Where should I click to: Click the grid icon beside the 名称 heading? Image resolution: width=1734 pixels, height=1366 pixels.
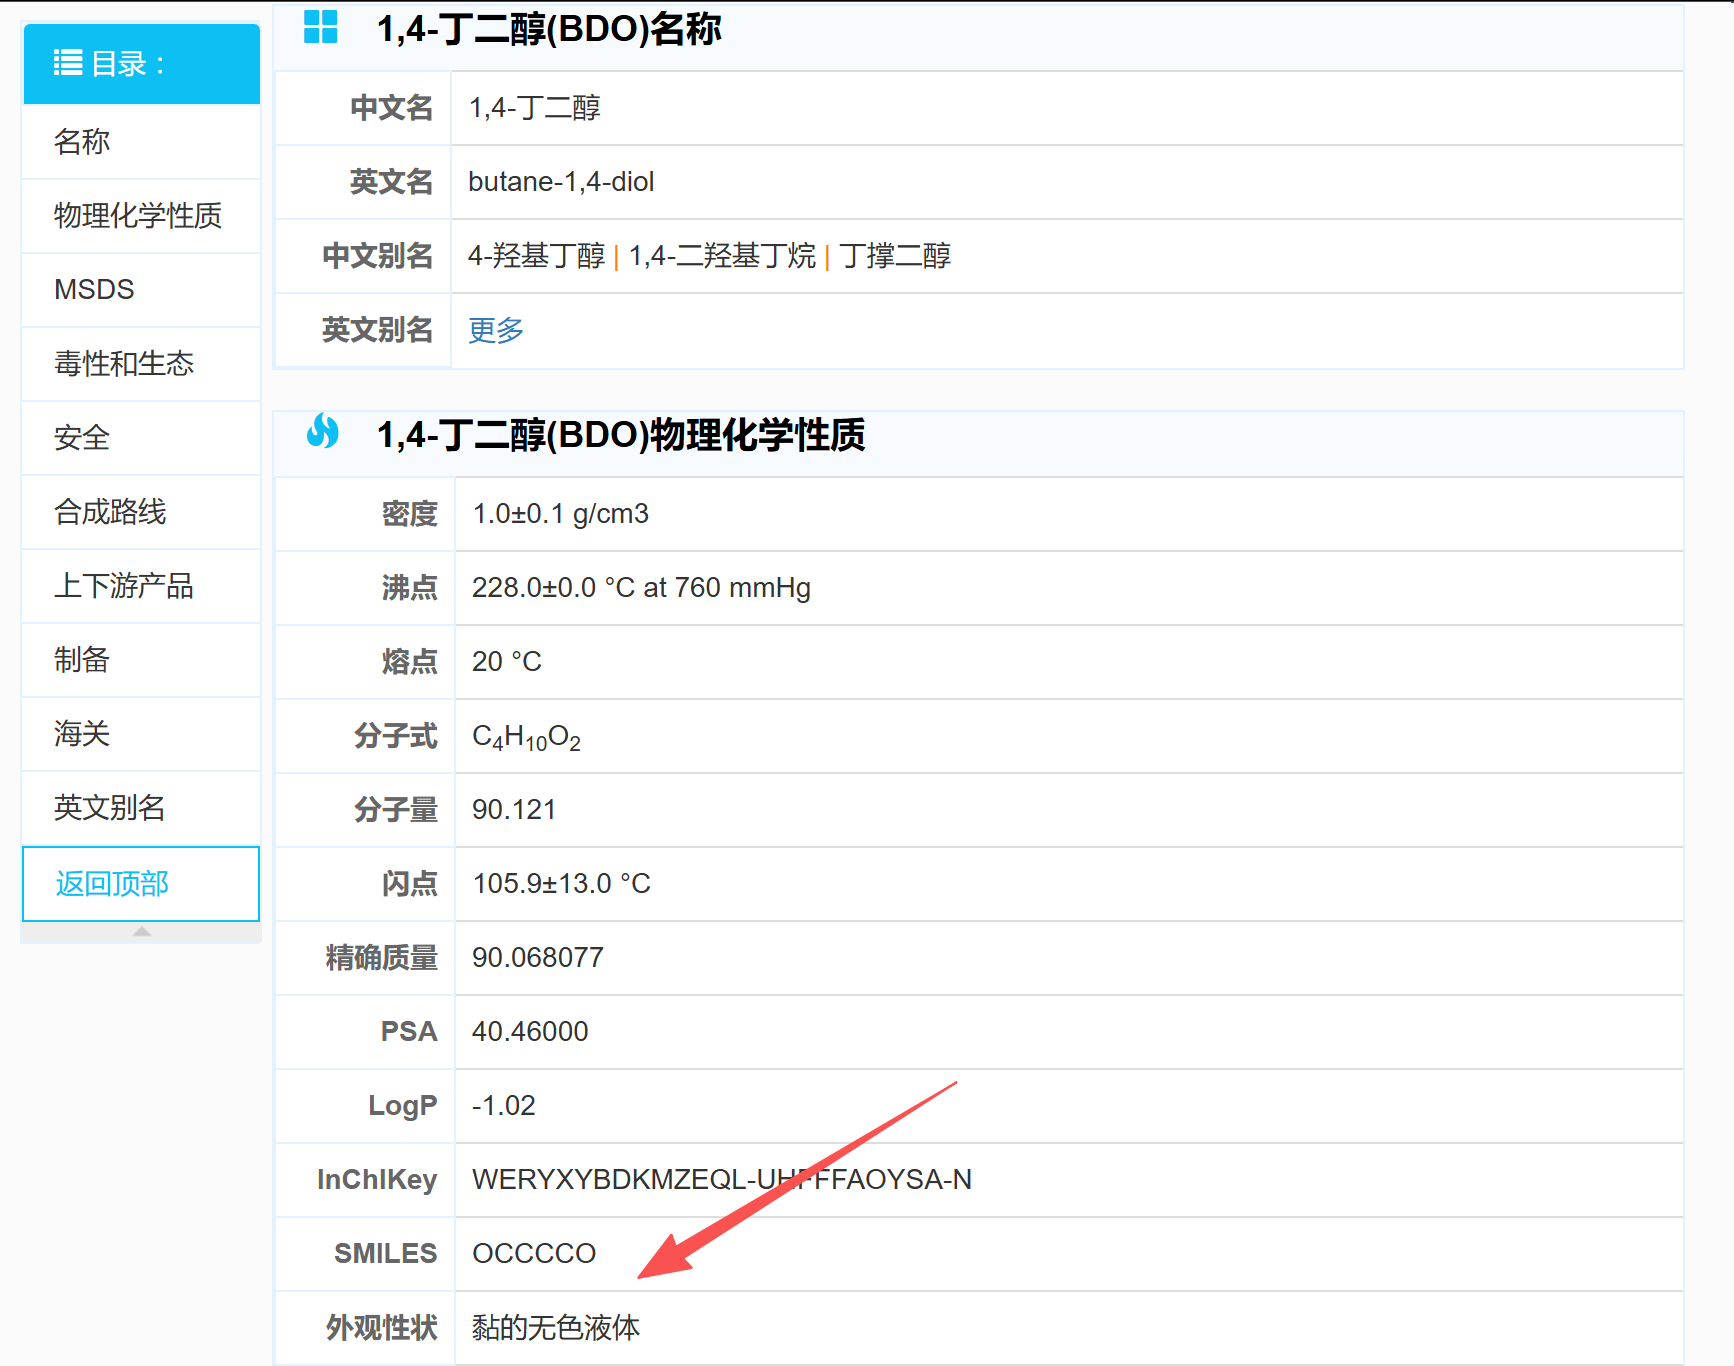point(321,27)
